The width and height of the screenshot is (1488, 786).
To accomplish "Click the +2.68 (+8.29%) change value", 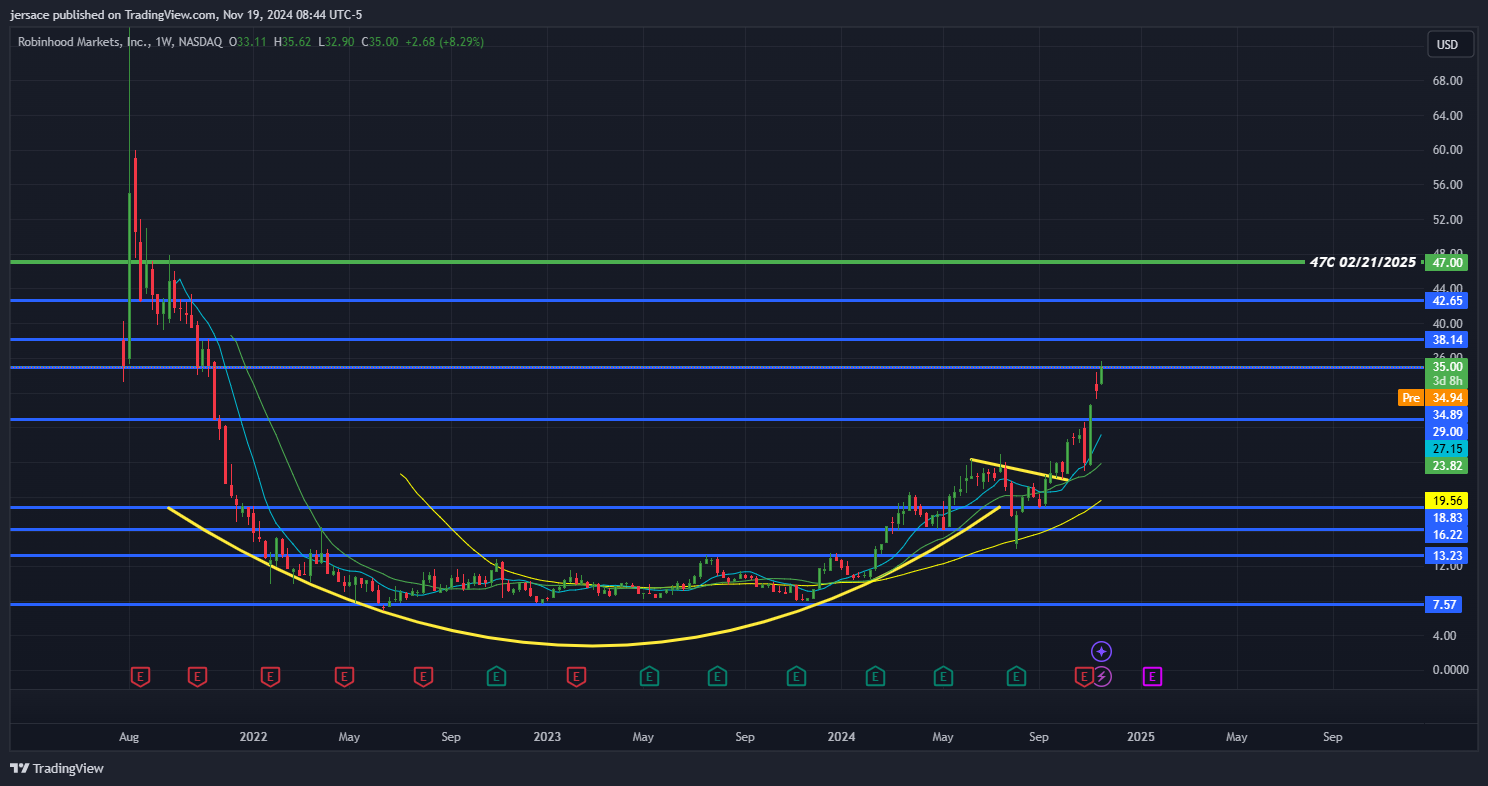I will click(444, 42).
